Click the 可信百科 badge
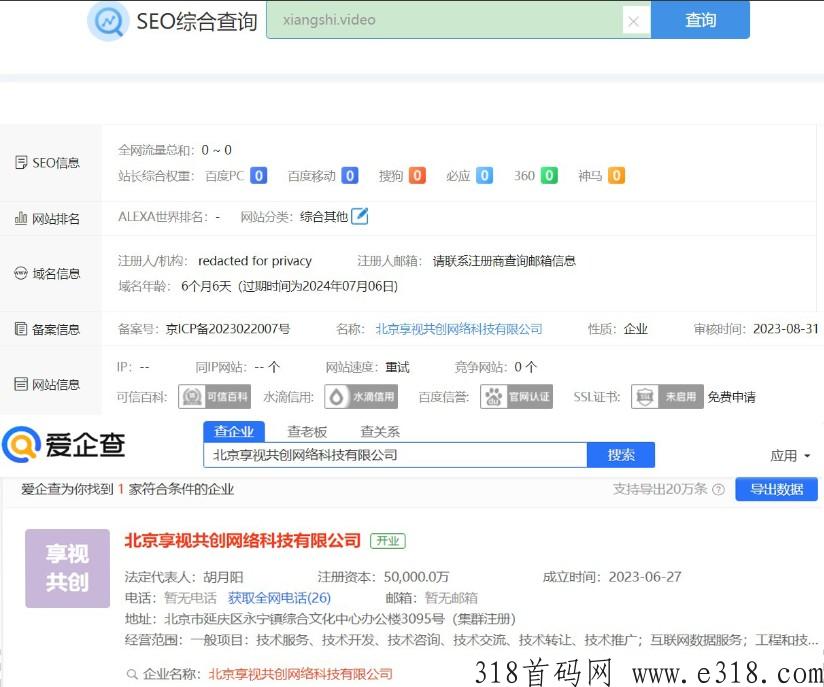 coord(214,397)
